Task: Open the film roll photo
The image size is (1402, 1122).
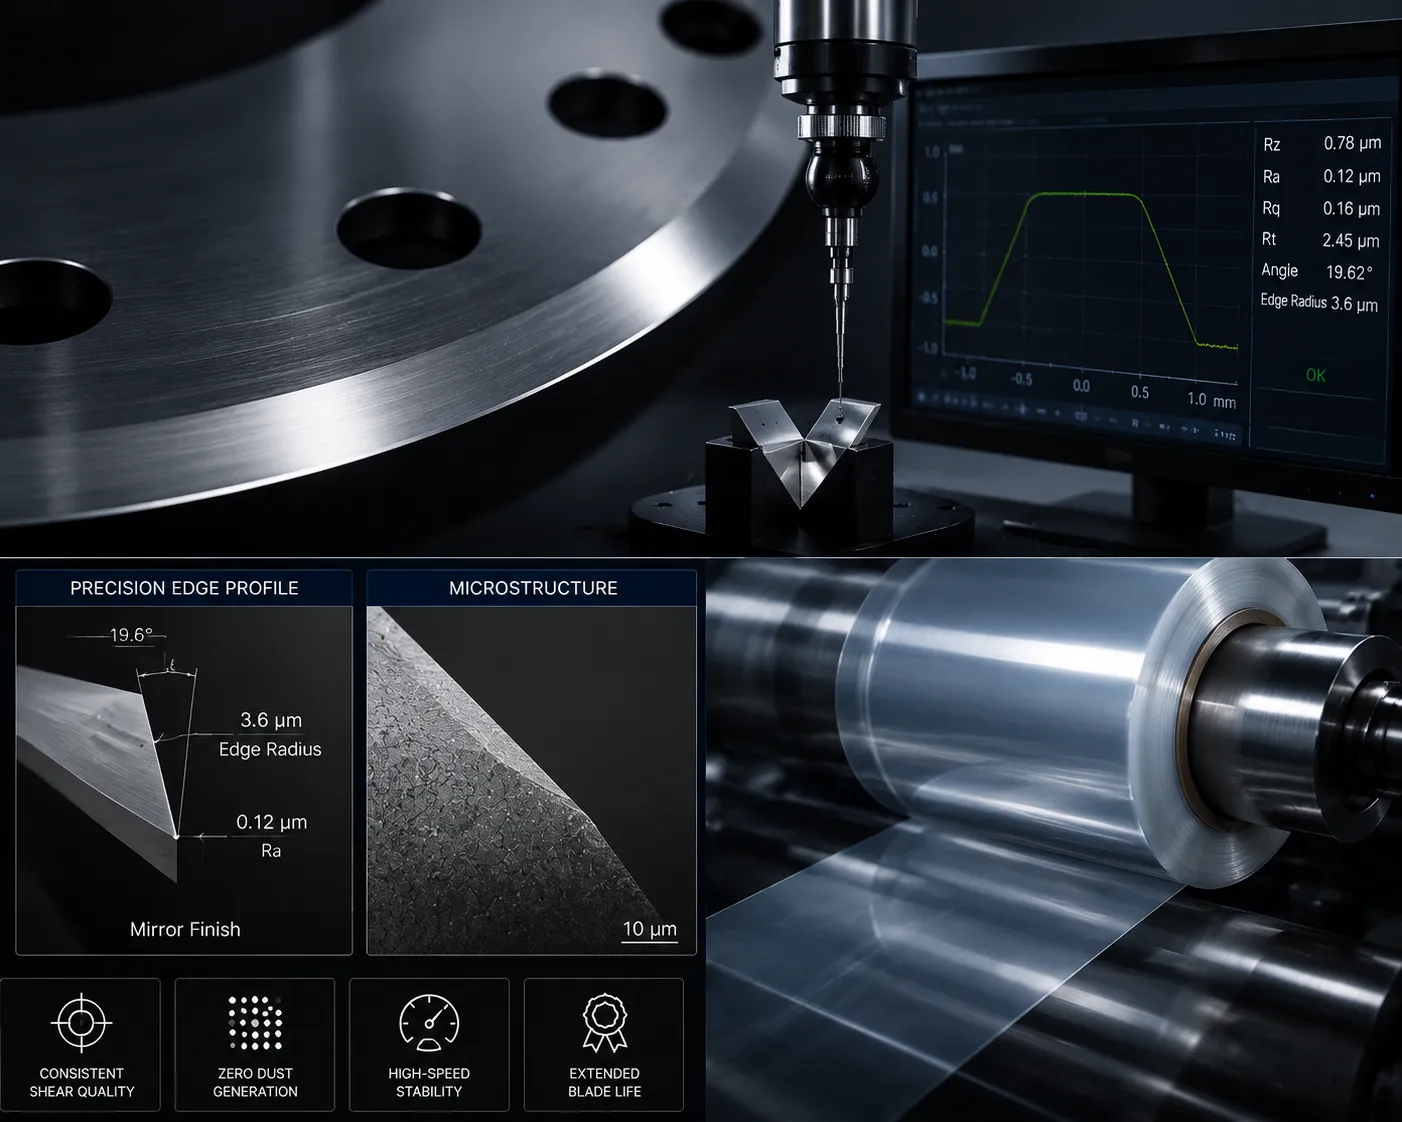Action: click(1054, 840)
